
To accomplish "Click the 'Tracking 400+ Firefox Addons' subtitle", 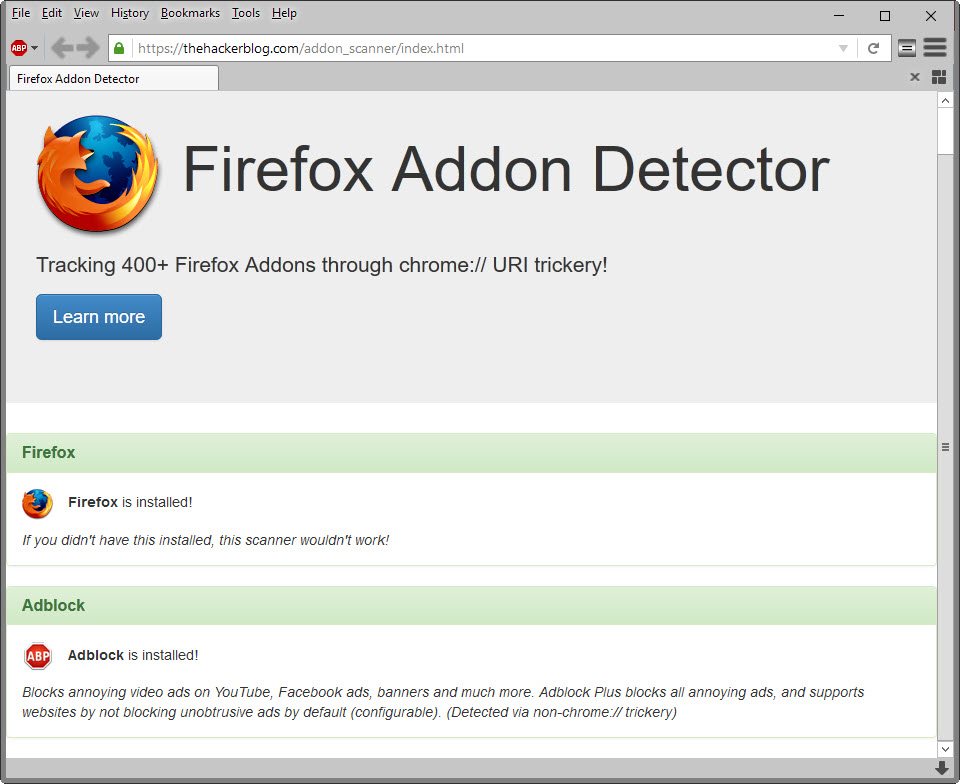I will (x=322, y=265).
